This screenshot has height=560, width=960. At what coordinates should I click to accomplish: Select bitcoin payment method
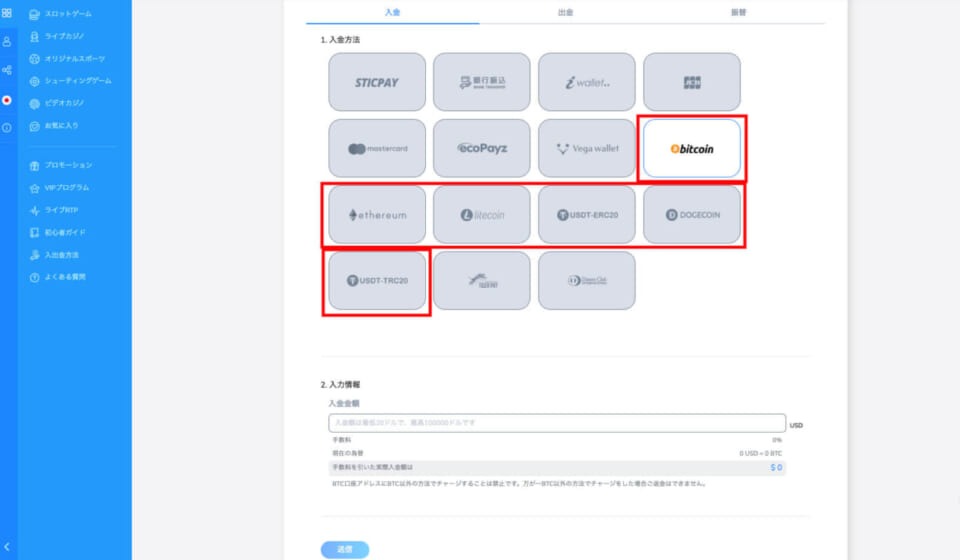point(692,148)
